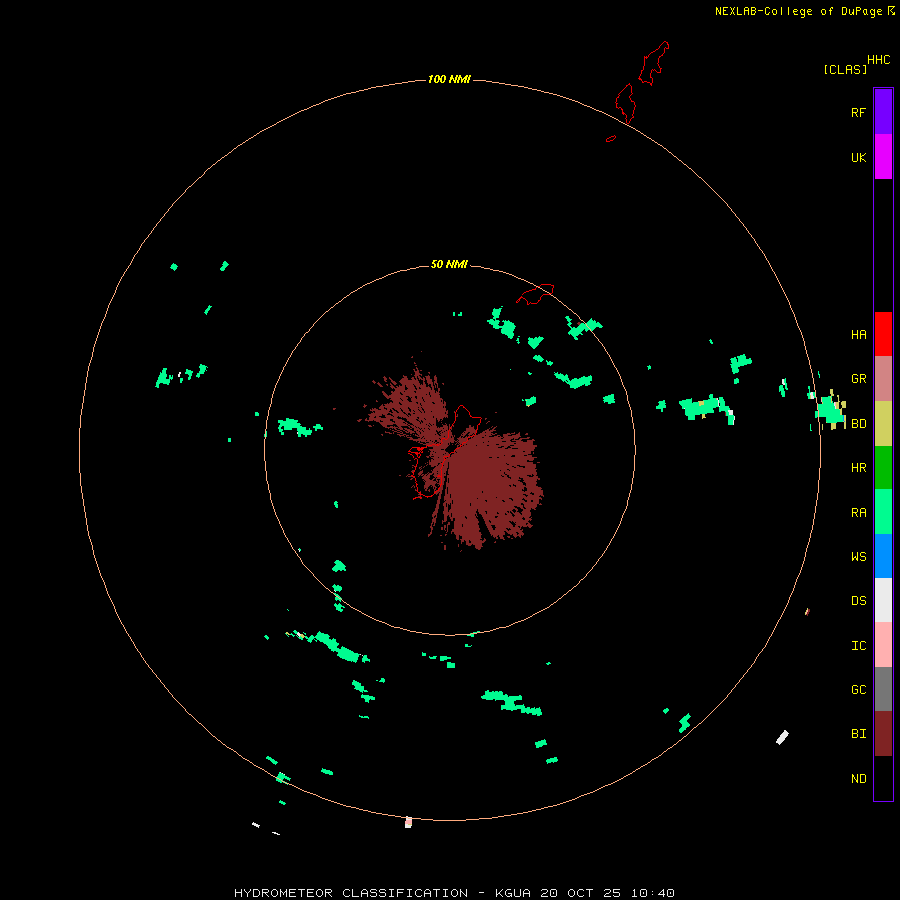Click the brown BI legend swatch

tap(883, 734)
